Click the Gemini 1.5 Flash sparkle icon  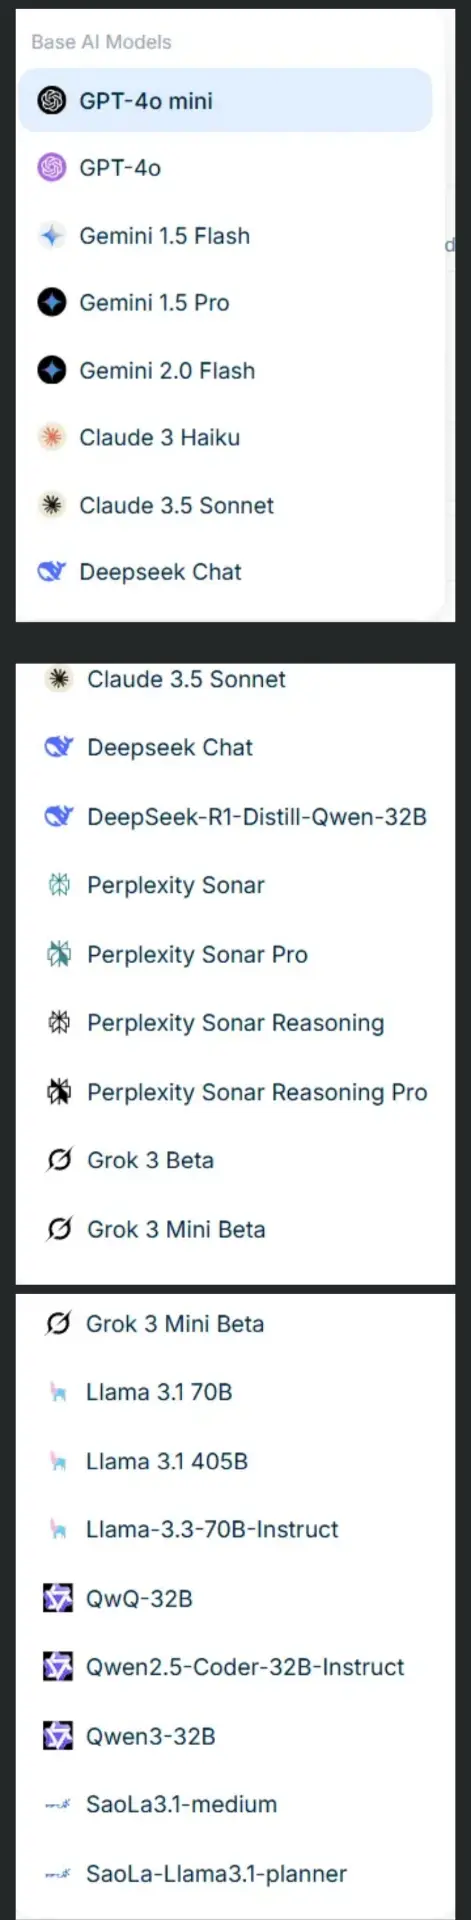51,236
